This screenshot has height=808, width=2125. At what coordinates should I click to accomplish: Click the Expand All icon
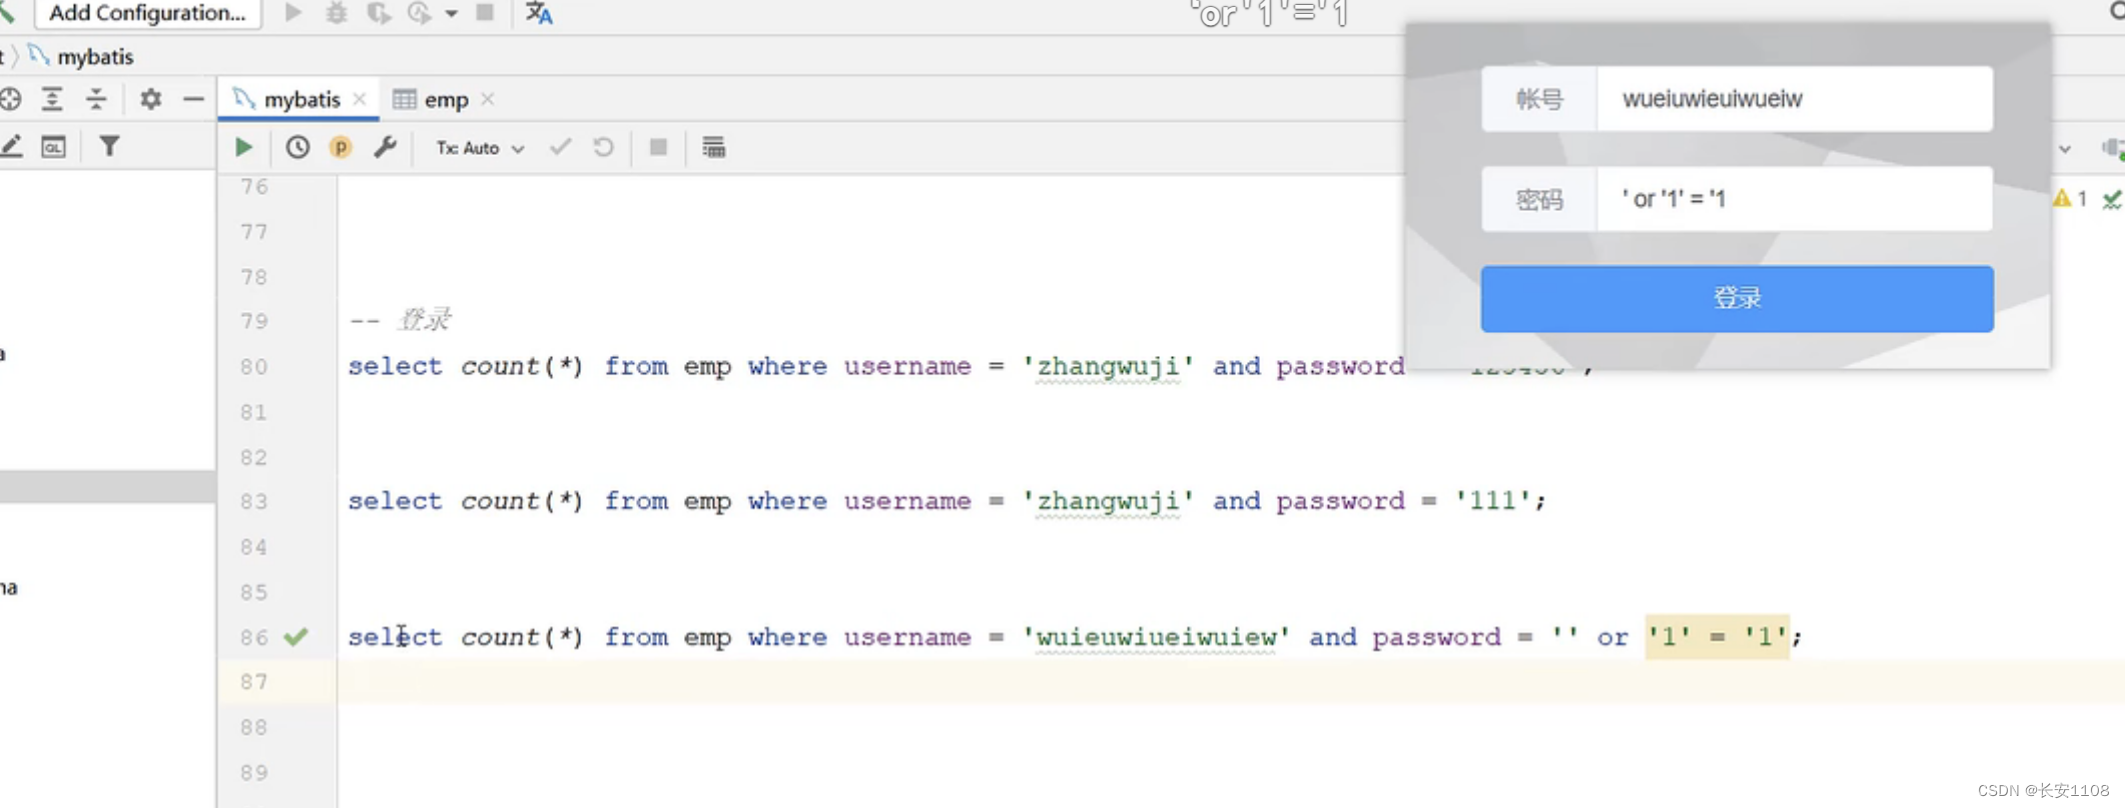tap(52, 99)
